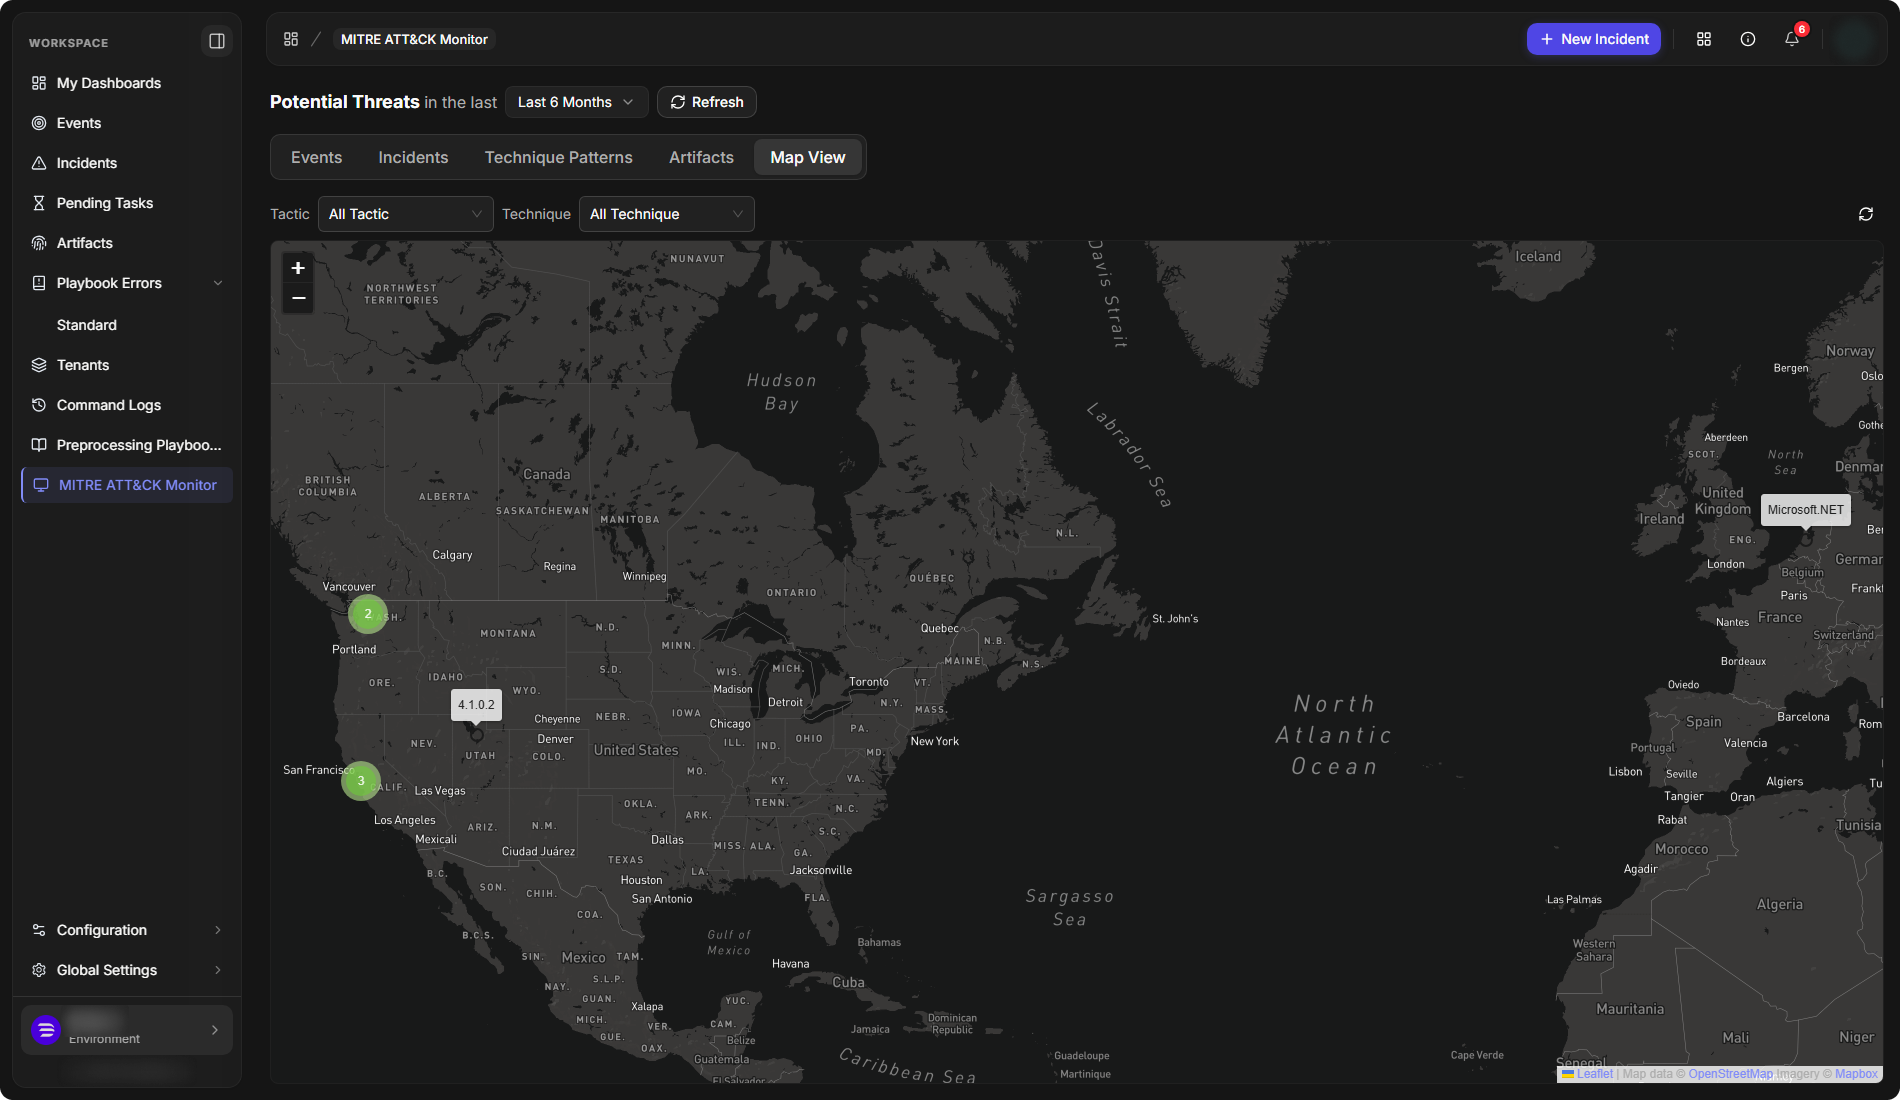Click the Events target icon in sidebar
1900x1100 pixels.
tap(39, 123)
